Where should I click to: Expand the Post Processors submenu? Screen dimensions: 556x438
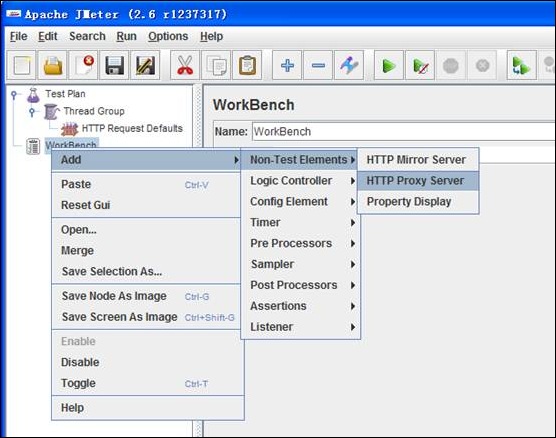tap(300, 285)
